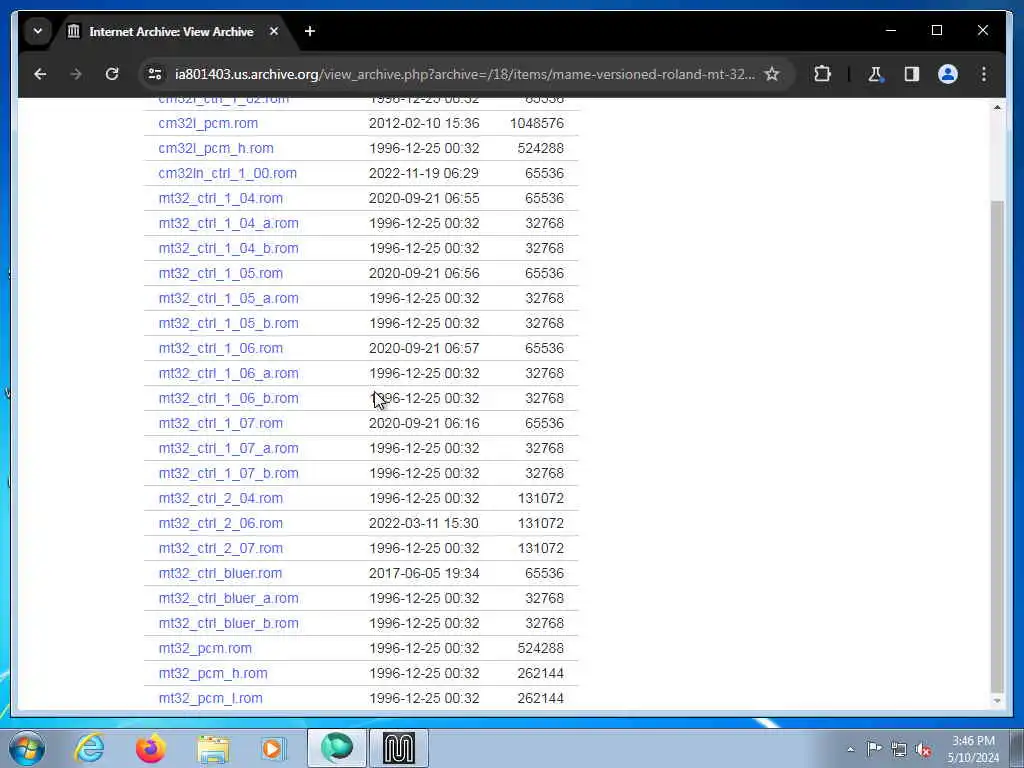Viewport: 1024px width, 768px height.
Task: Toggle the side panel icon
Action: point(912,74)
